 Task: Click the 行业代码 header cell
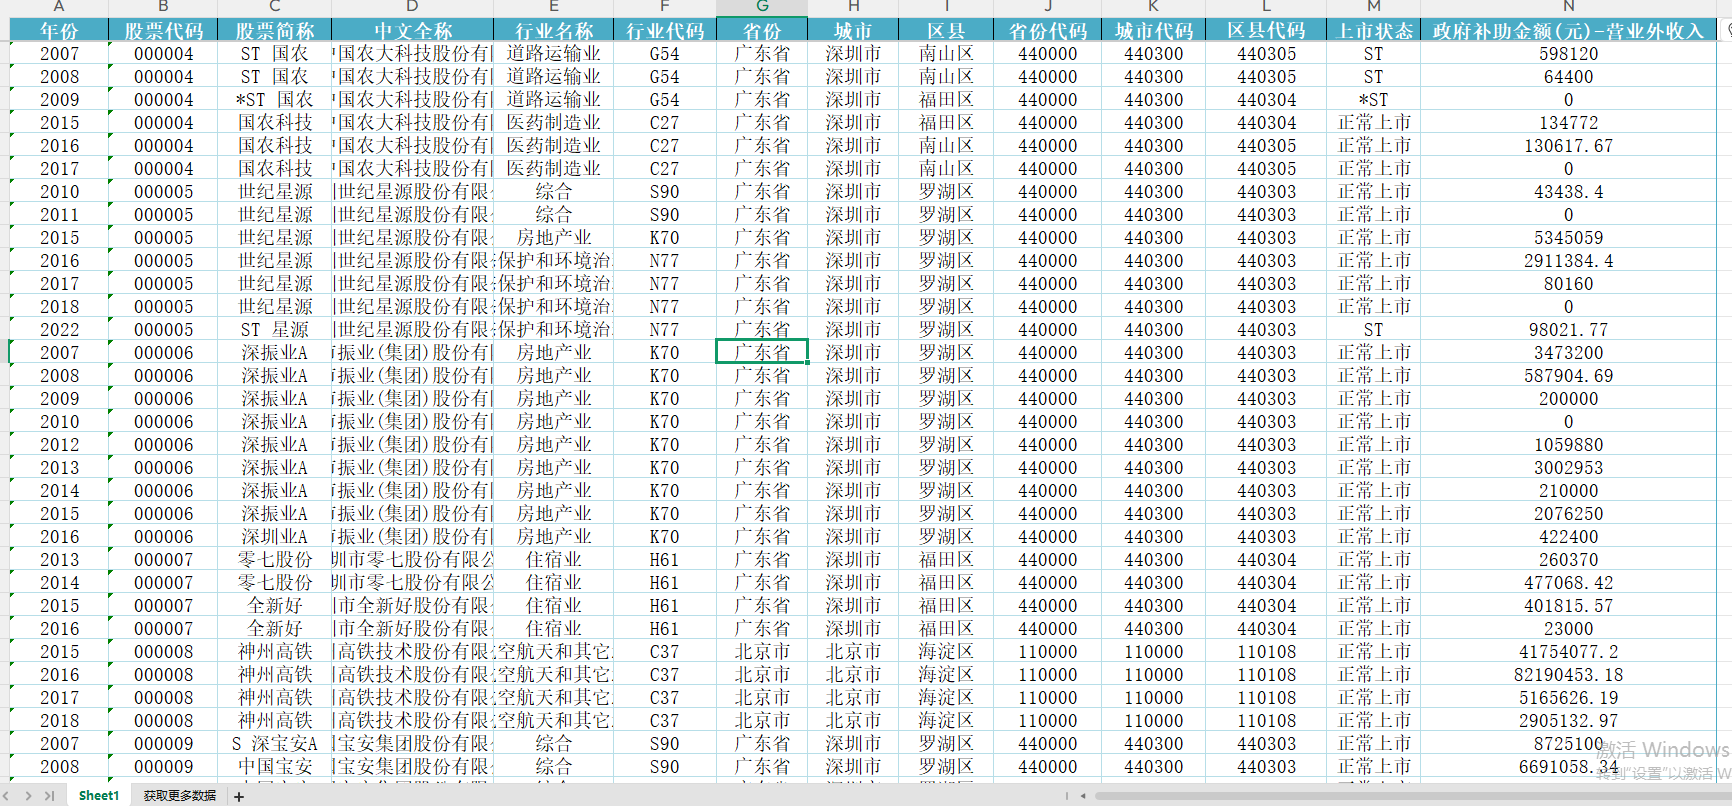click(664, 31)
